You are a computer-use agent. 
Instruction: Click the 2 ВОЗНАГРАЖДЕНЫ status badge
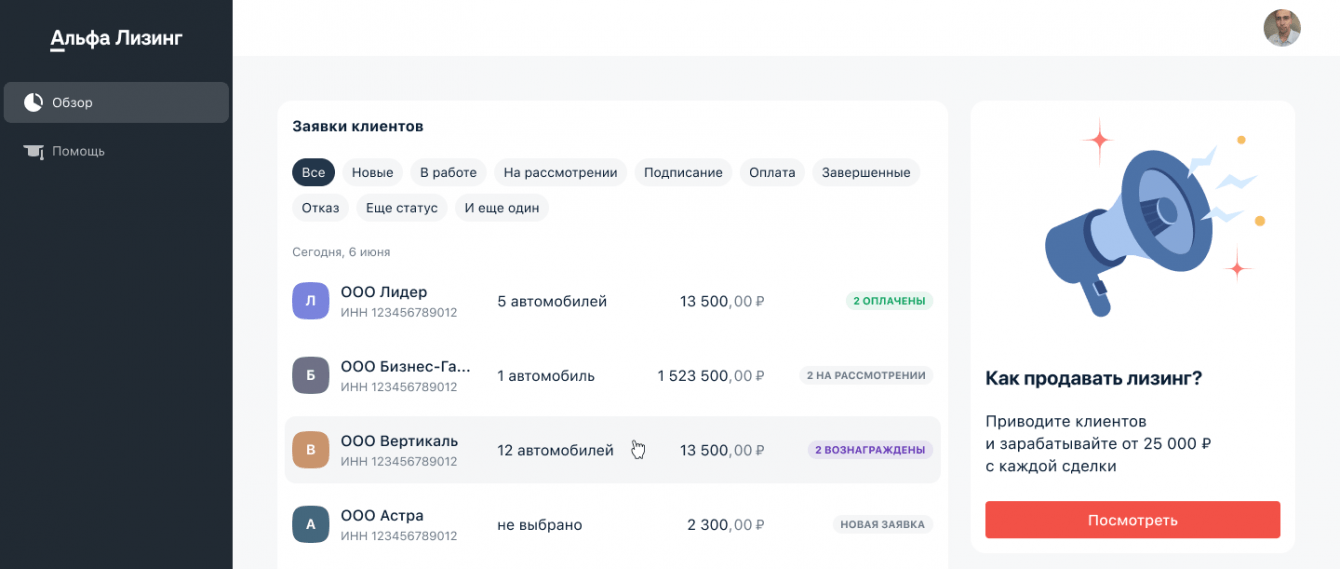pos(870,450)
